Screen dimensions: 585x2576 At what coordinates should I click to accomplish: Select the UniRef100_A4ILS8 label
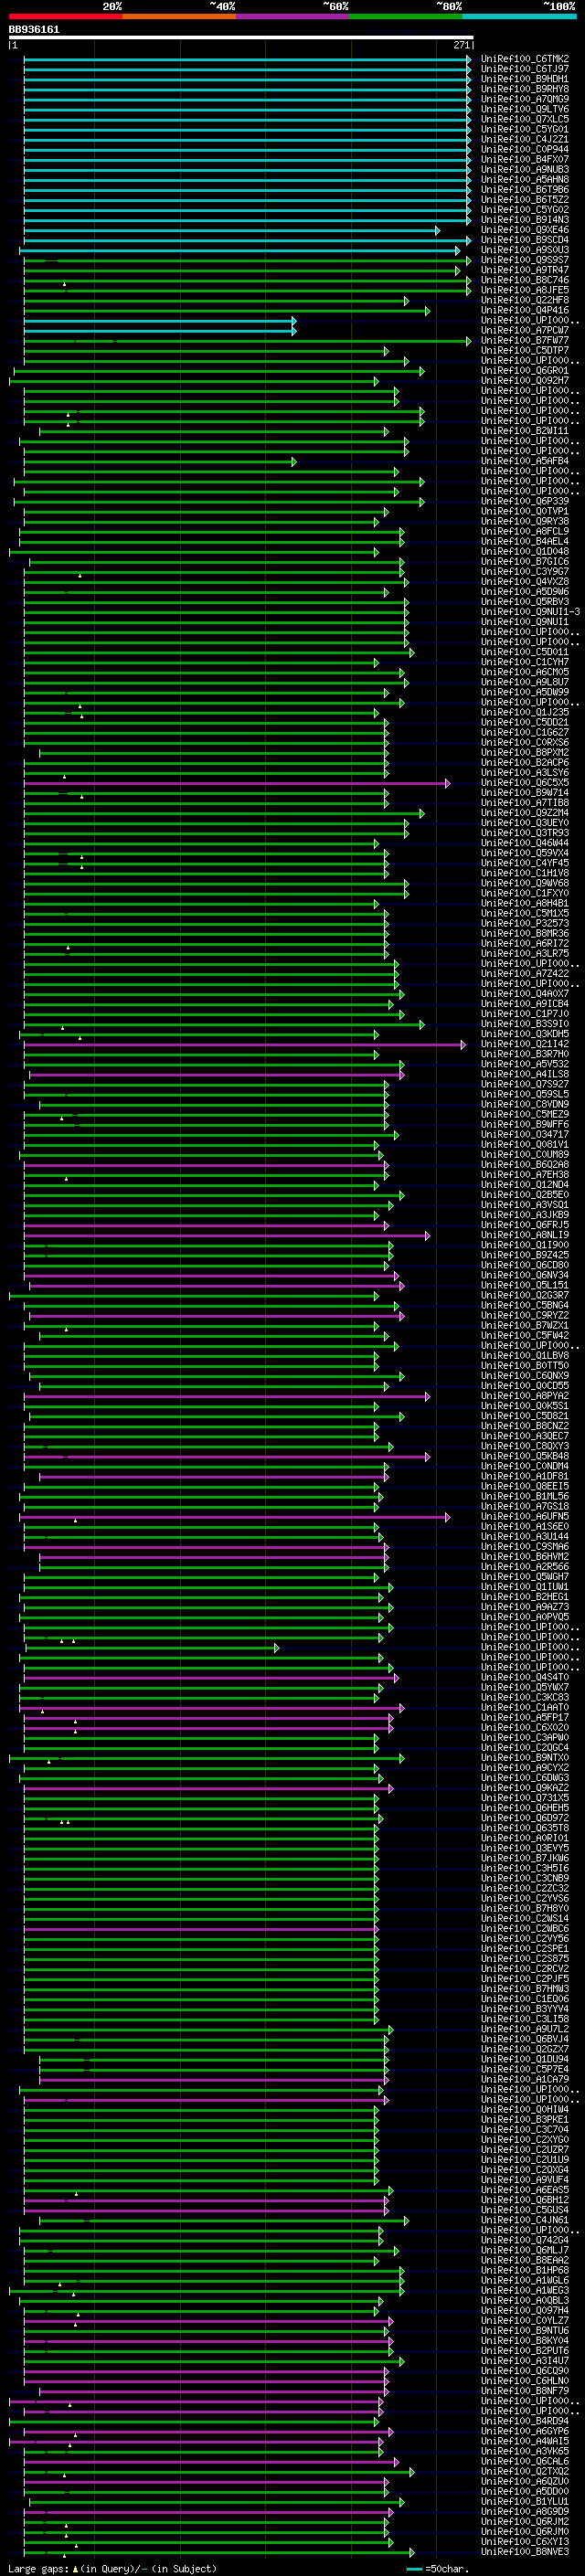(524, 1074)
